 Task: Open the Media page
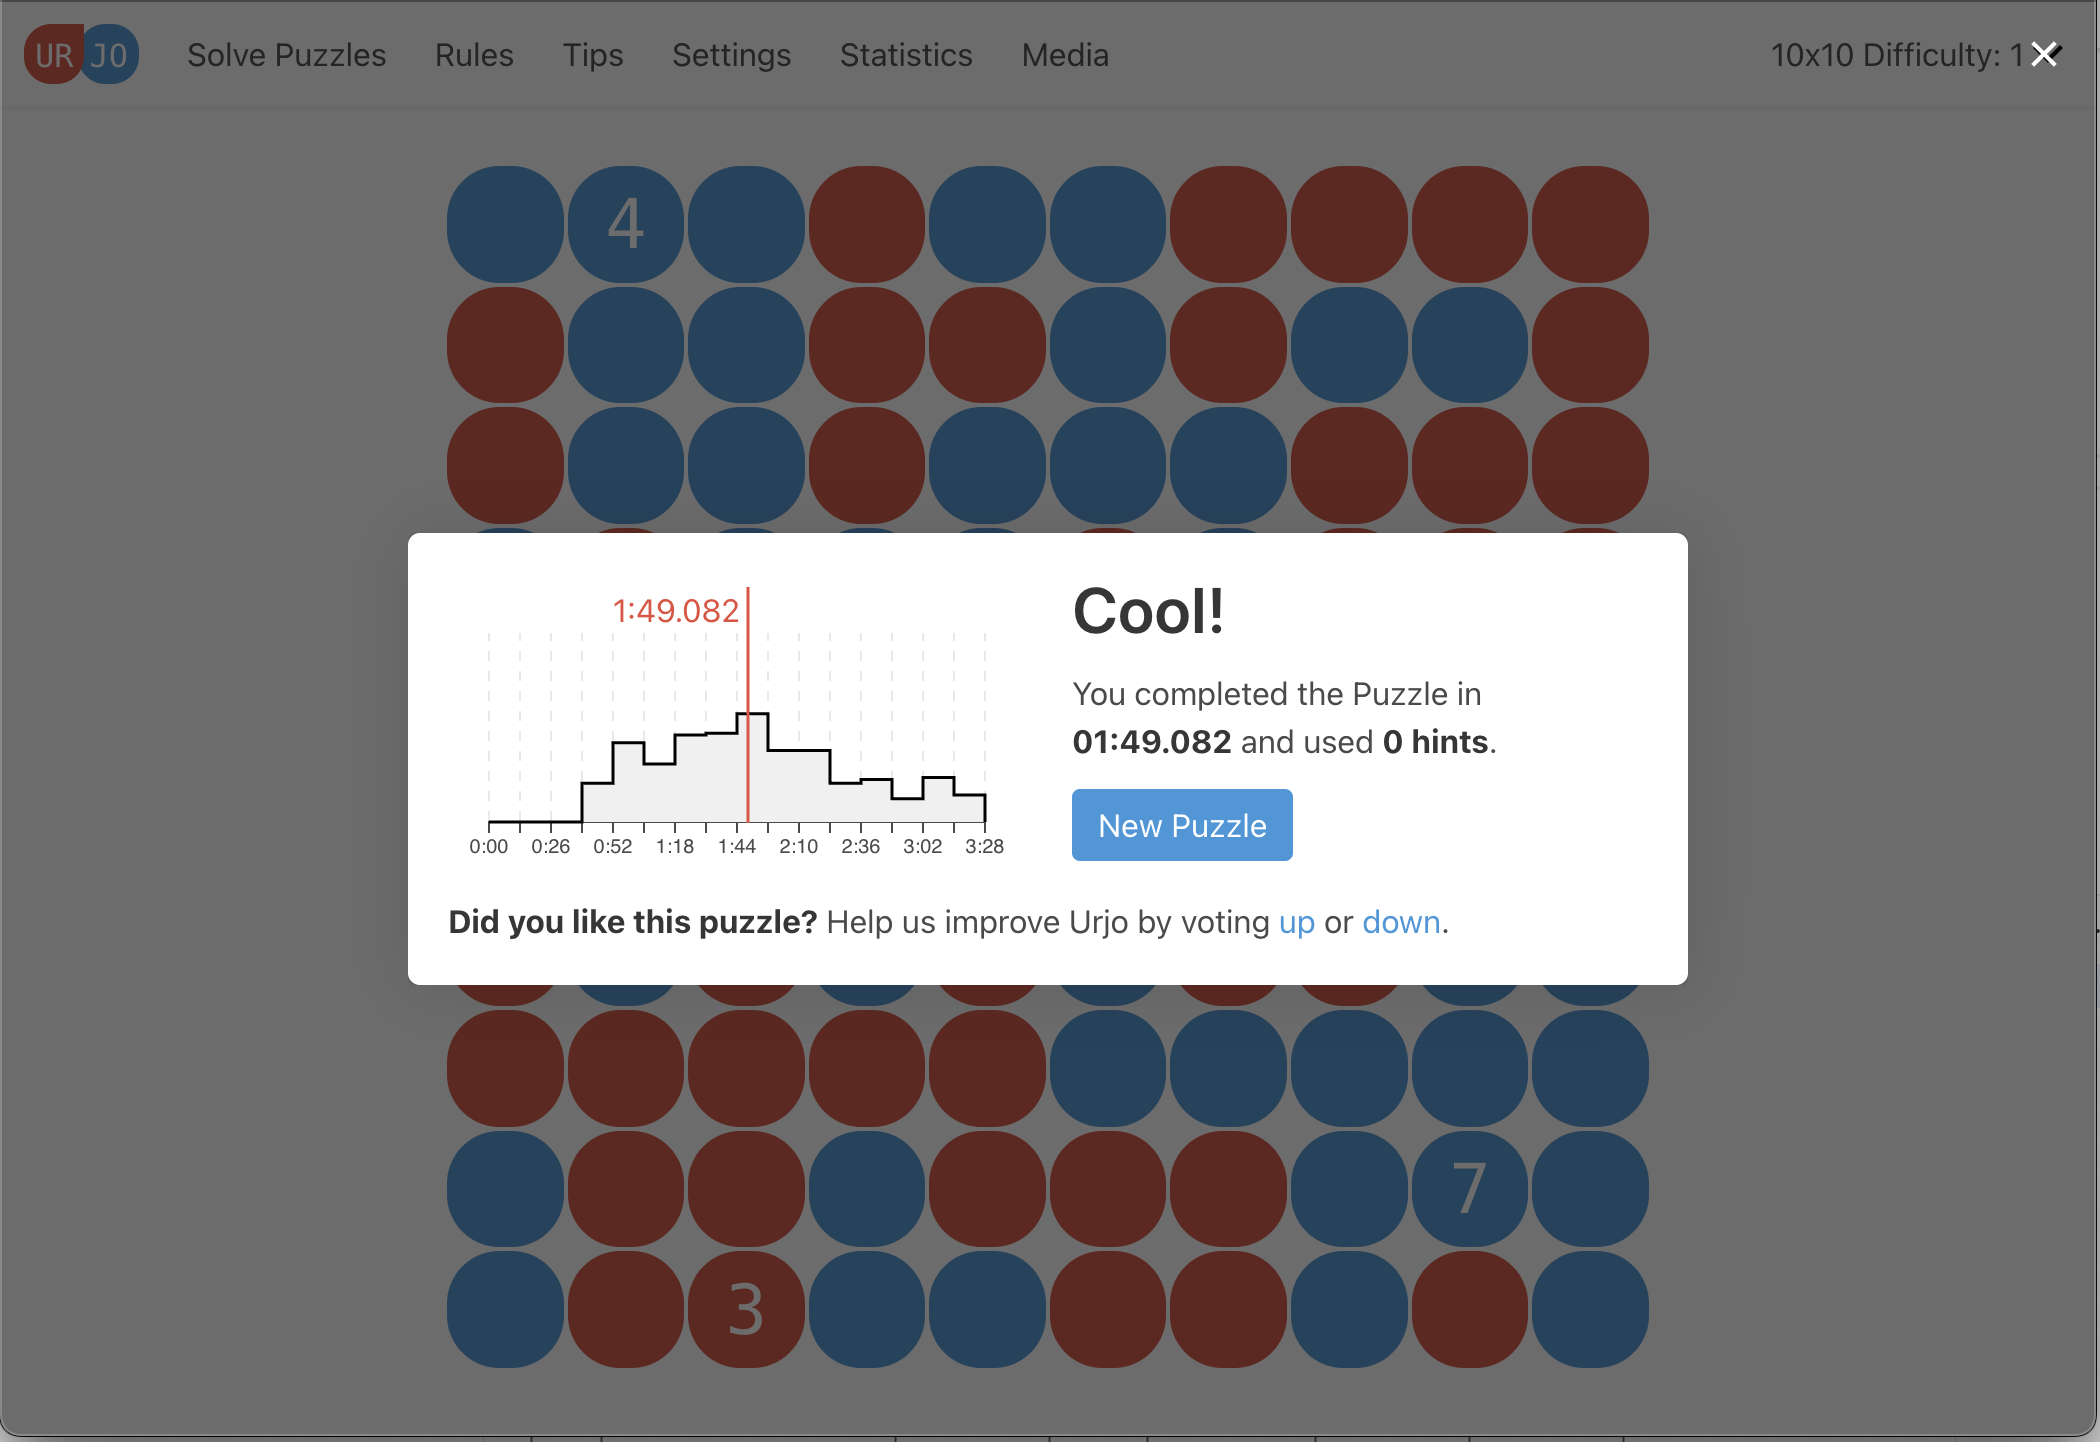click(1065, 55)
